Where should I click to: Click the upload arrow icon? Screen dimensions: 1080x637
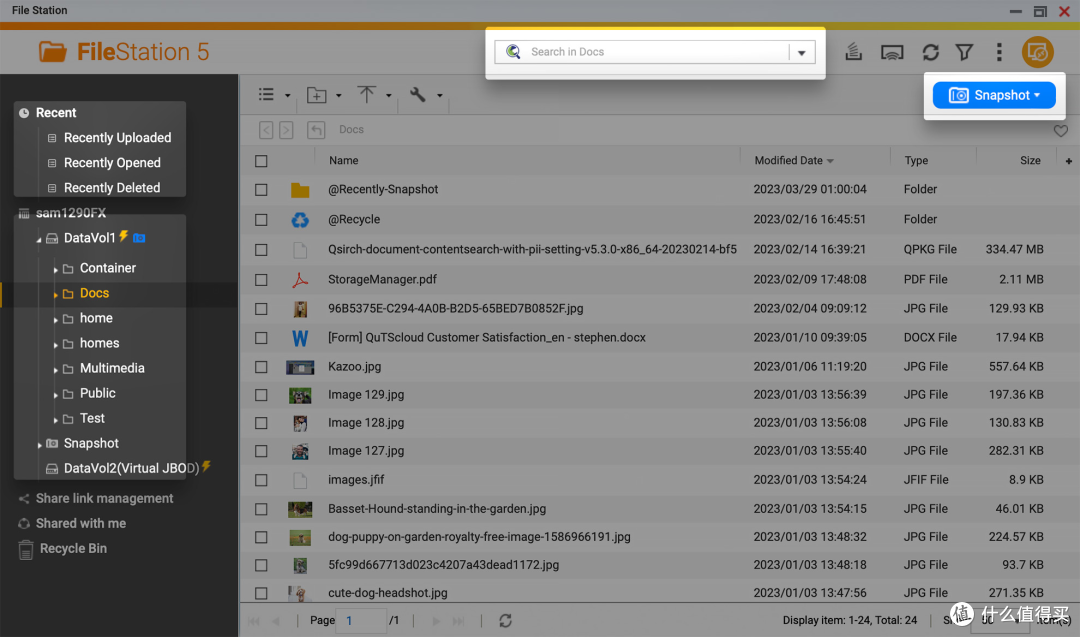366,94
